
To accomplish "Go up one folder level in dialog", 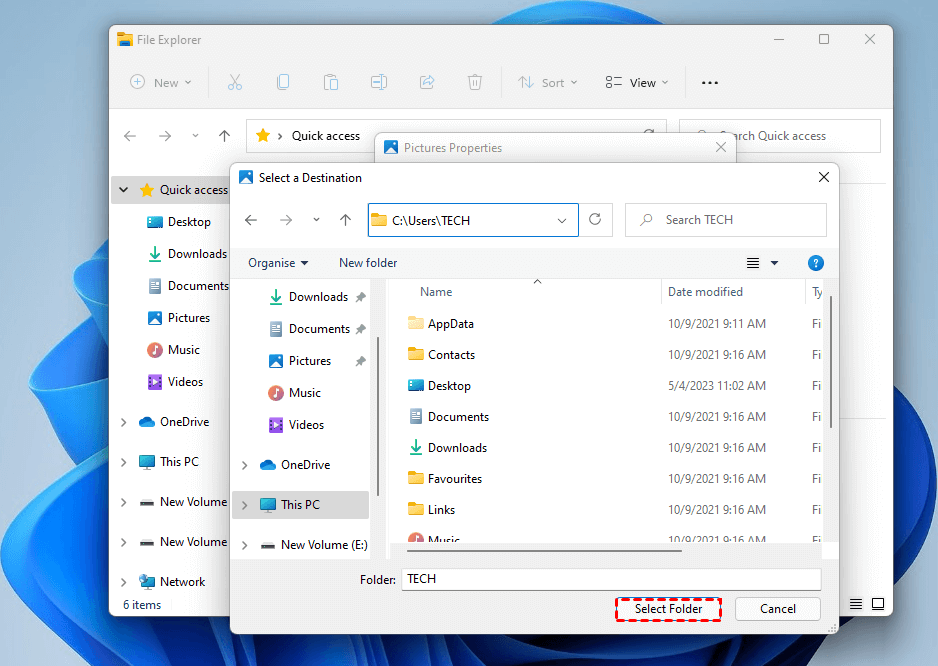I will 345,220.
